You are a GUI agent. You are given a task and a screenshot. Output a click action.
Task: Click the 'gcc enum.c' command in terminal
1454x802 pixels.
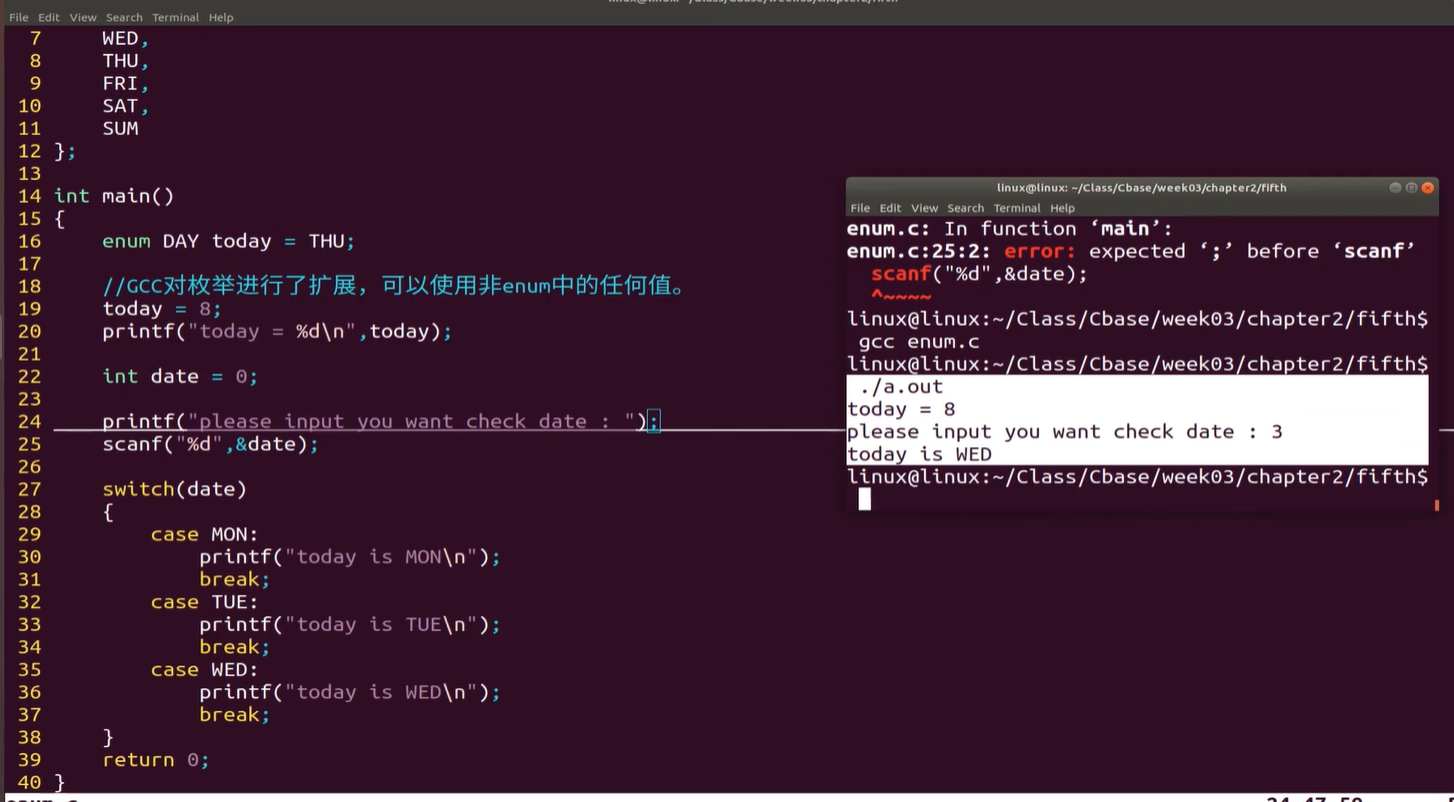[919, 342]
